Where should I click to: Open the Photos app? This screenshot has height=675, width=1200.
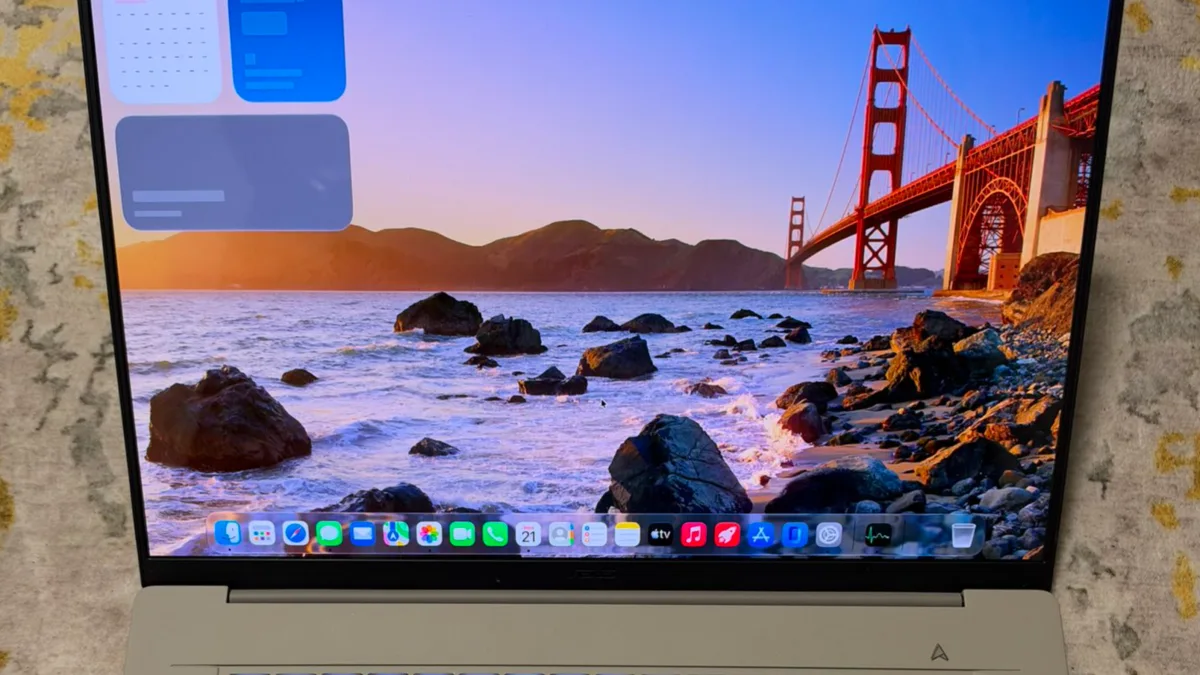coord(429,534)
